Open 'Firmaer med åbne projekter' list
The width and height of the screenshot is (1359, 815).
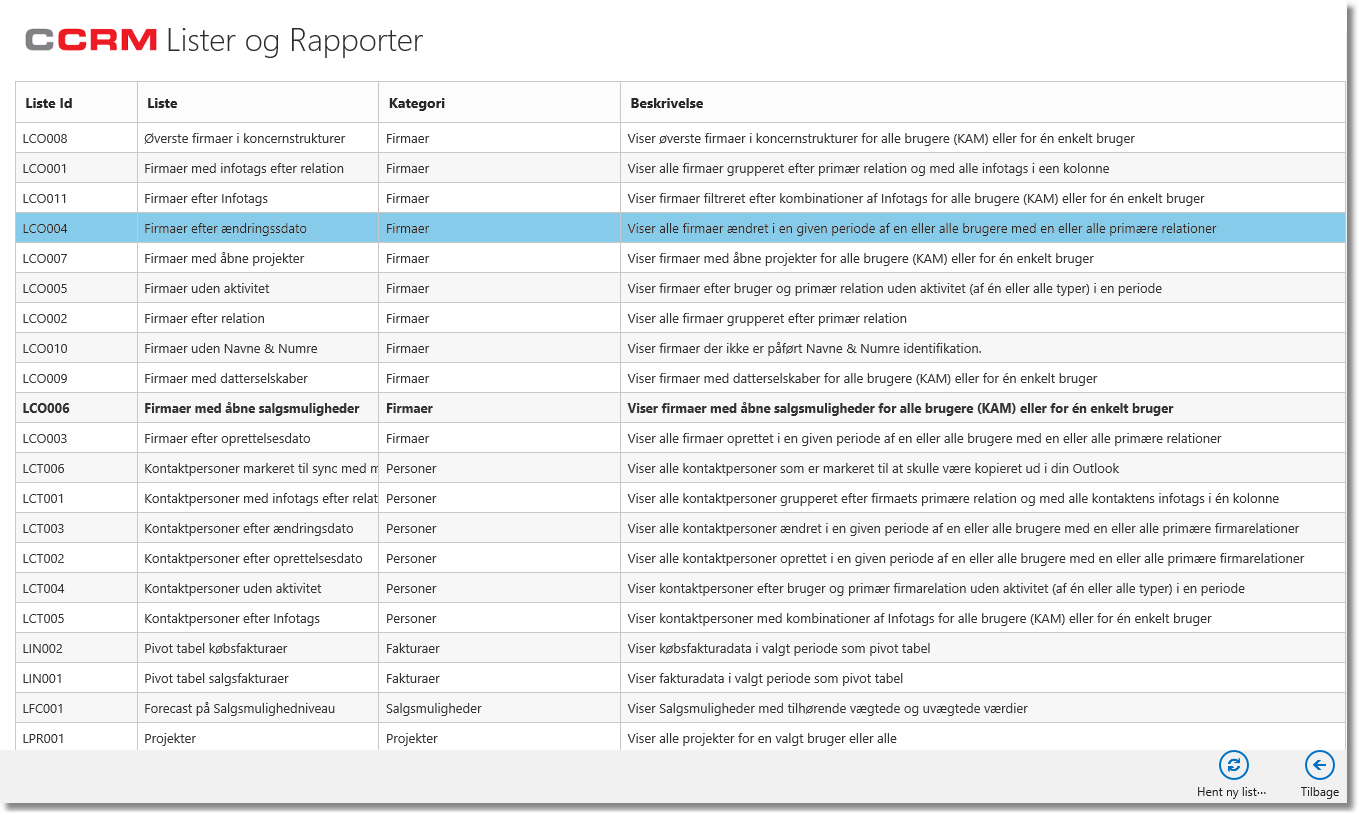[x=224, y=258]
